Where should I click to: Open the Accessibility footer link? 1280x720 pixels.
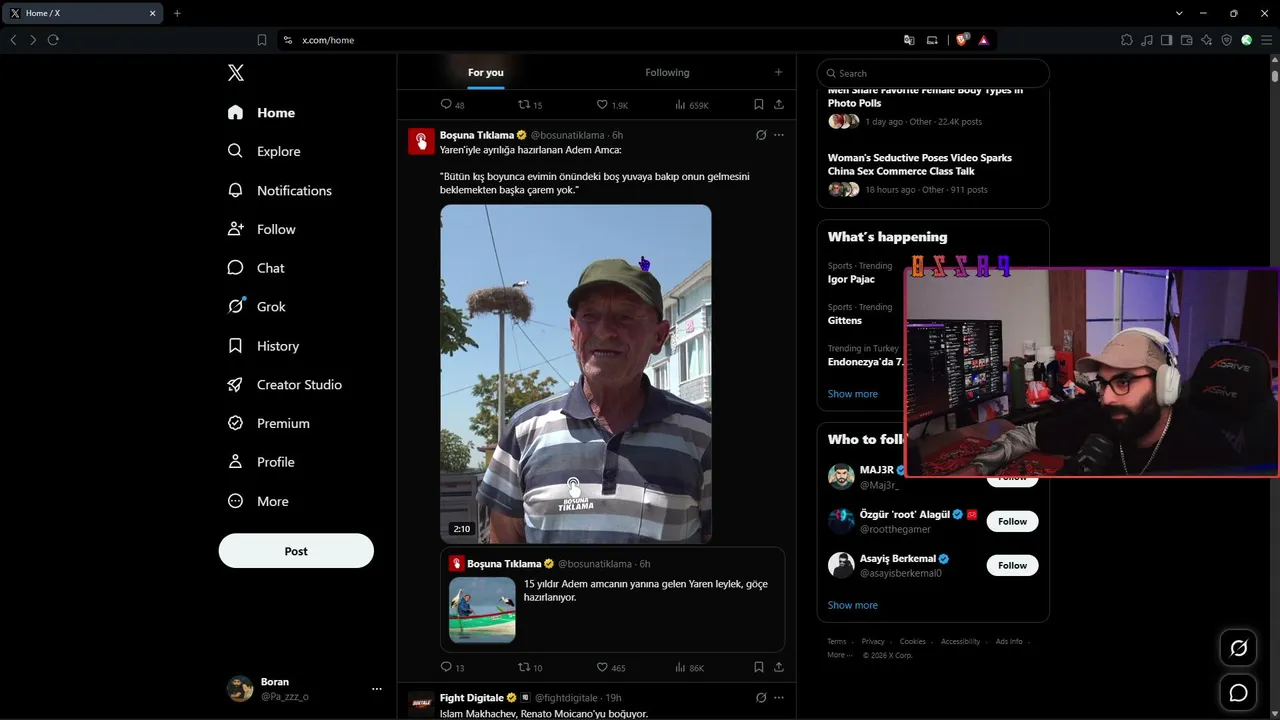pos(960,641)
